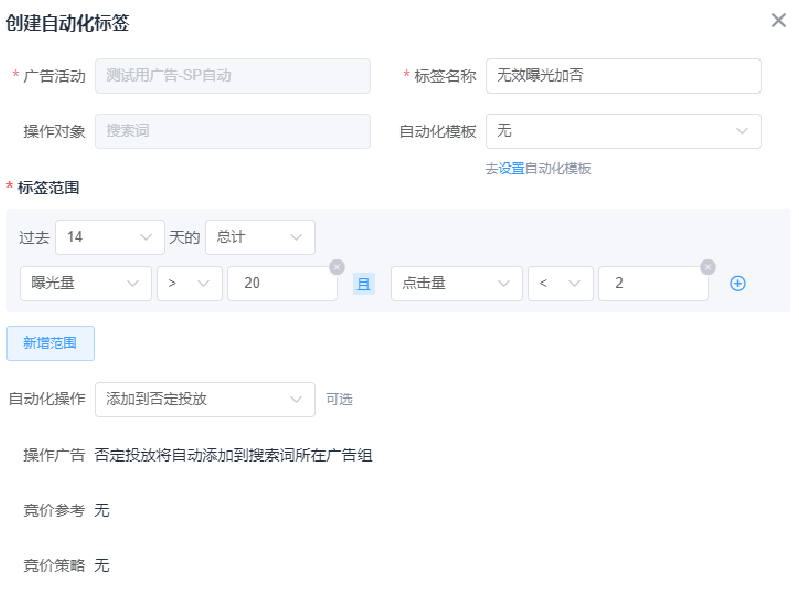Click the 点击量 value field showing 2
The width and height of the screenshot is (799, 594).
pyautogui.click(x=653, y=283)
